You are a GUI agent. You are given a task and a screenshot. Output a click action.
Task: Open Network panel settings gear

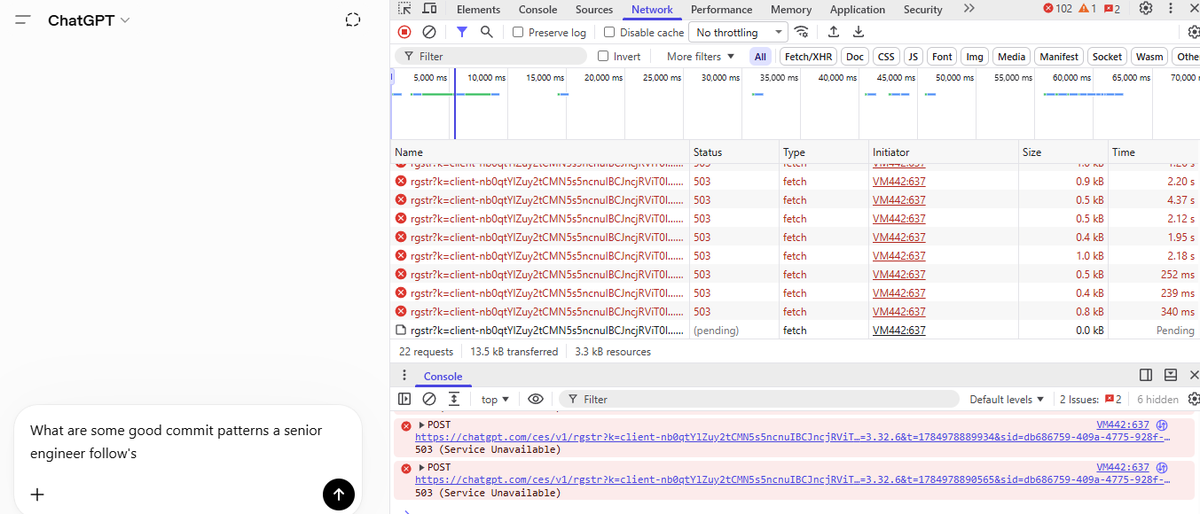[1192, 32]
